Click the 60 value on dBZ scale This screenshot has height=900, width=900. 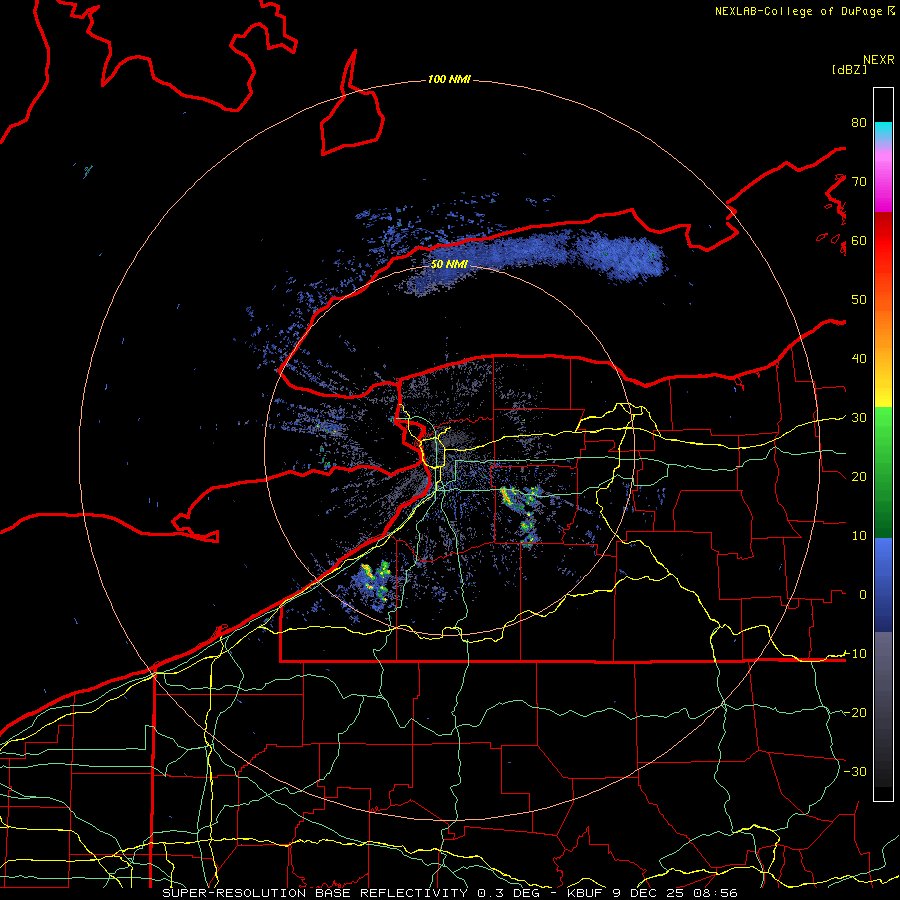[859, 240]
